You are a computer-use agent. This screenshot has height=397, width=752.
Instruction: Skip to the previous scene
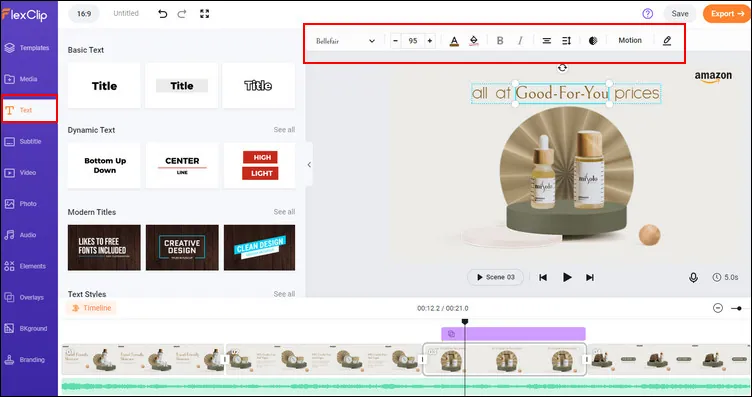[543, 278]
